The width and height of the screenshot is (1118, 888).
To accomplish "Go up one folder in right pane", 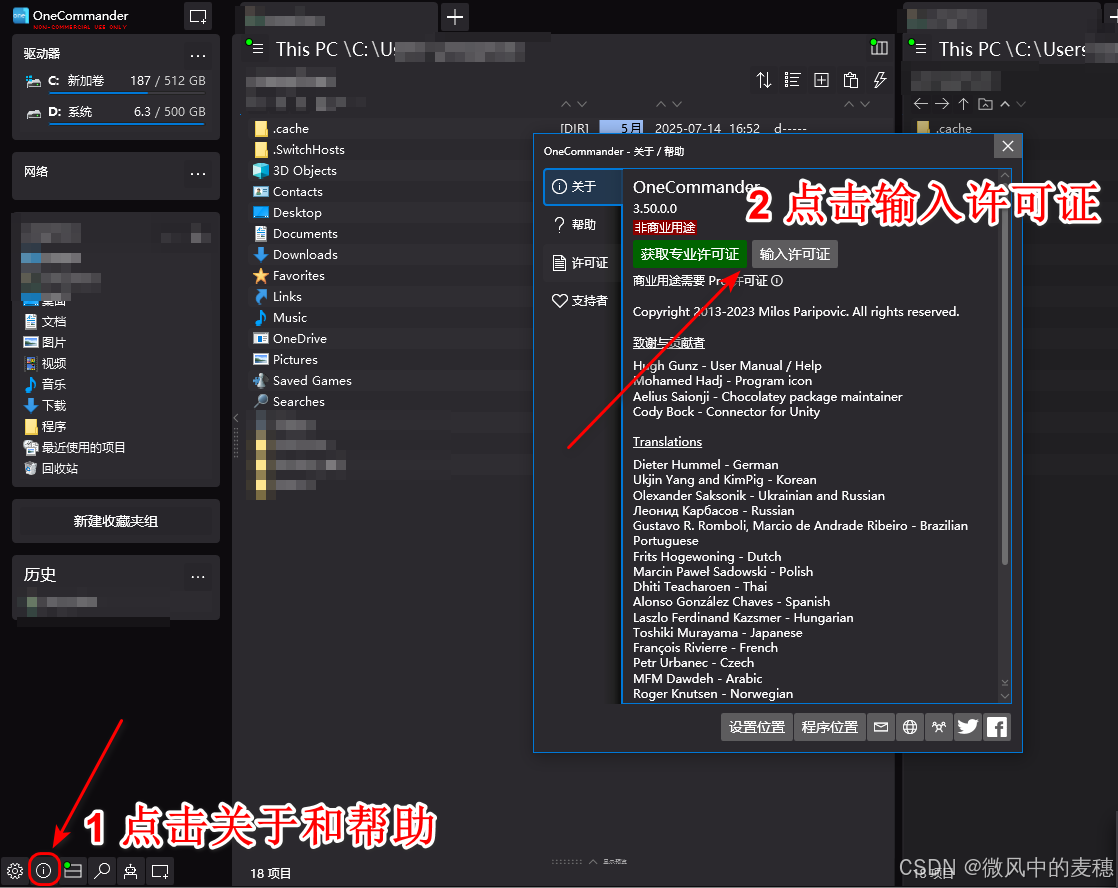I will [x=963, y=104].
